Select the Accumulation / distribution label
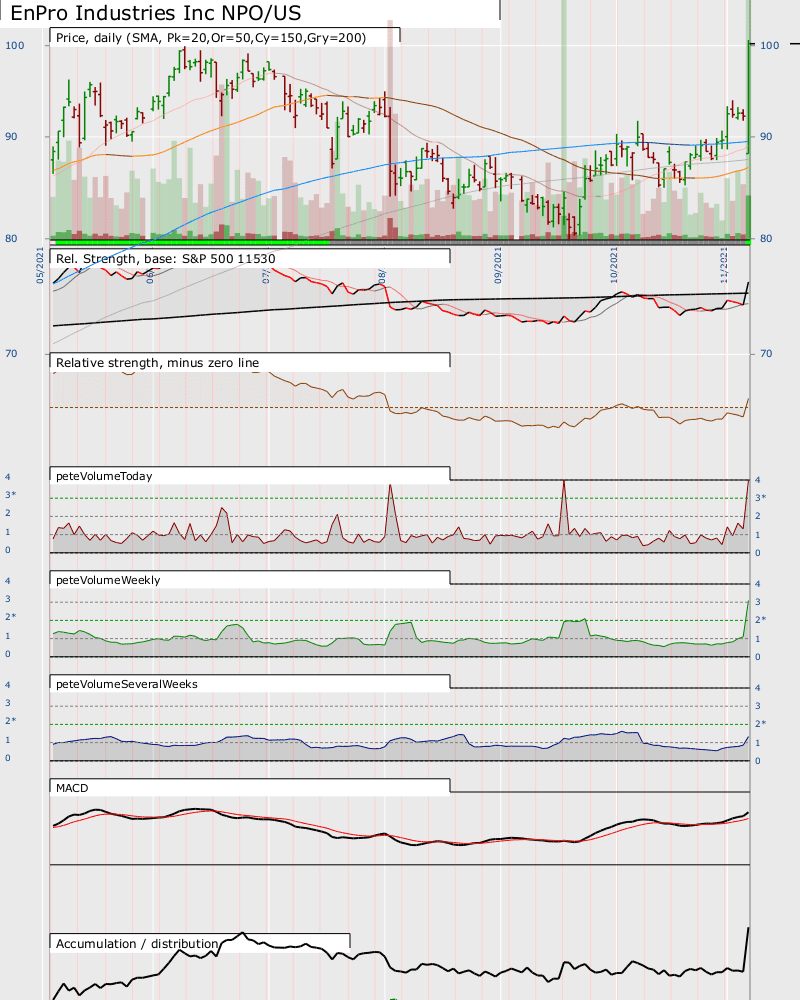 point(137,943)
